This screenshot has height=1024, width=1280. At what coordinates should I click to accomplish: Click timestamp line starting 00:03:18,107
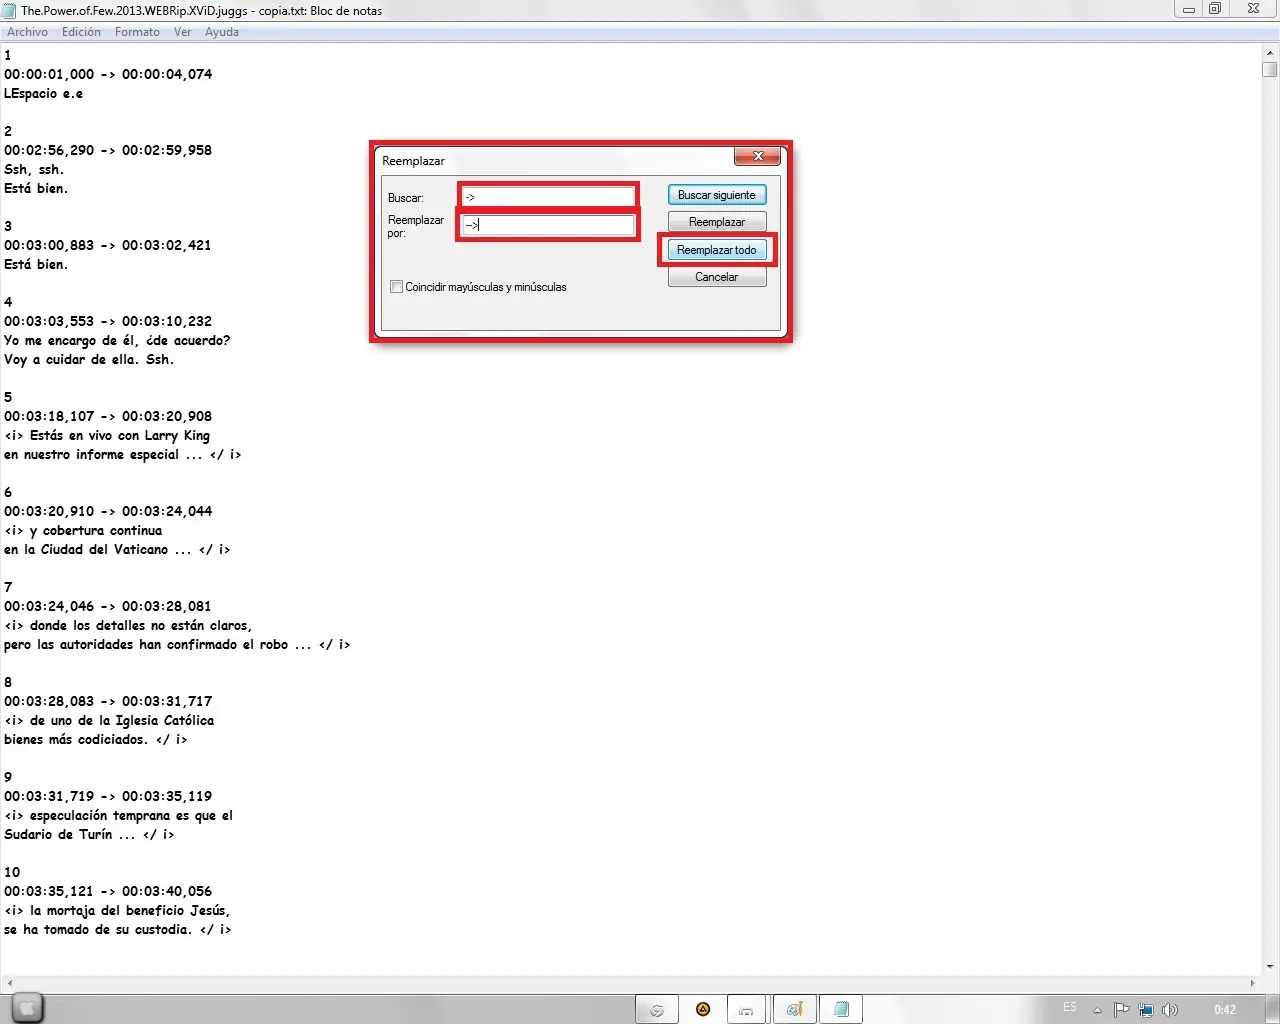tap(108, 416)
